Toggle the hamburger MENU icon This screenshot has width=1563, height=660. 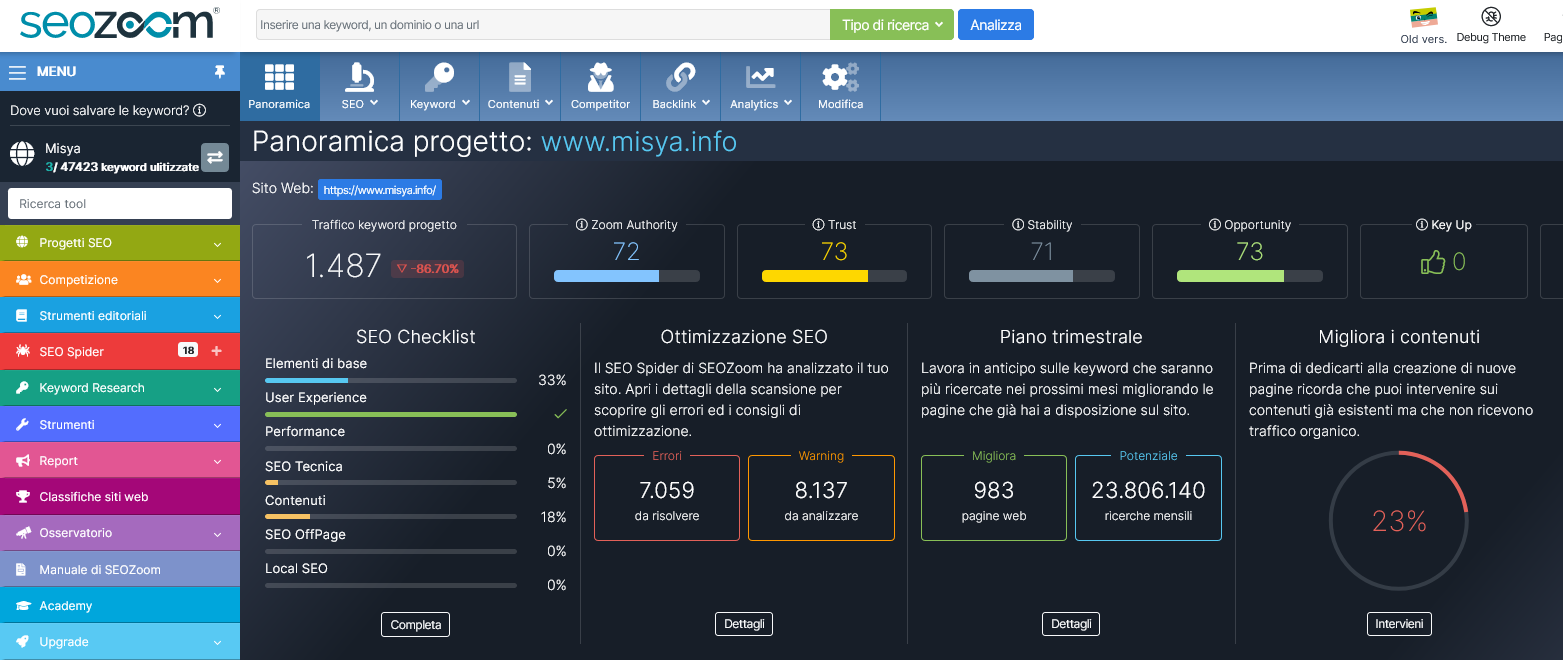[17, 72]
